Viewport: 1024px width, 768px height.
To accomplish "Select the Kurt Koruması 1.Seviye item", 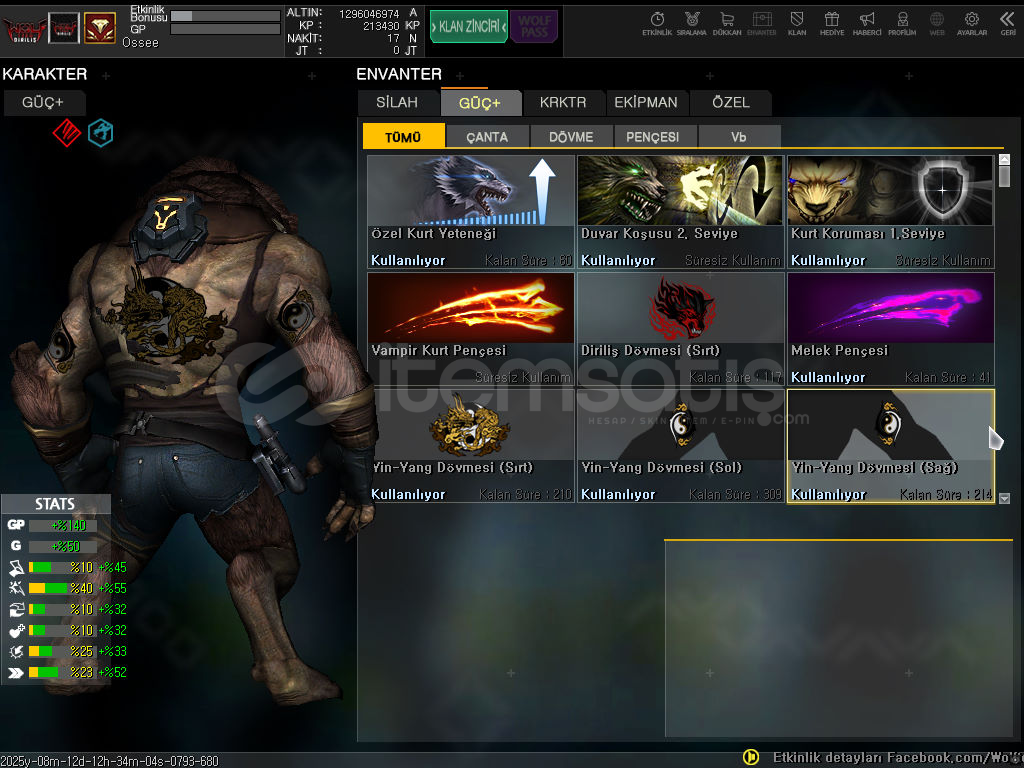I will point(891,212).
